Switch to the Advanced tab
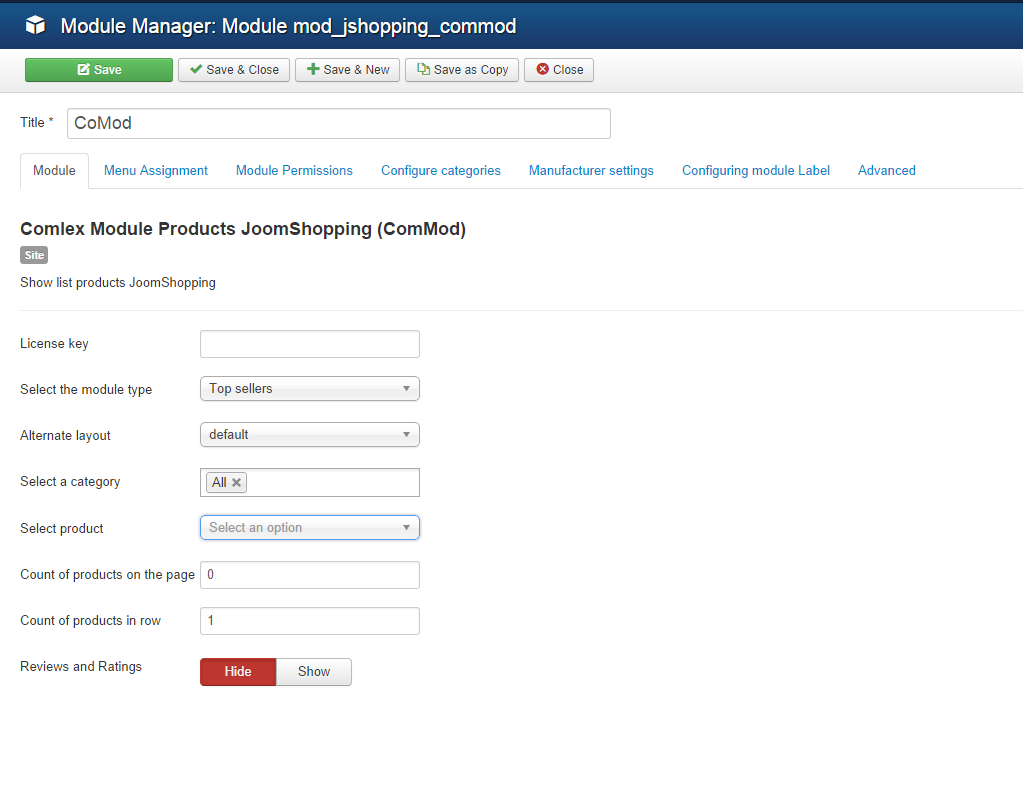 (x=886, y=171)
